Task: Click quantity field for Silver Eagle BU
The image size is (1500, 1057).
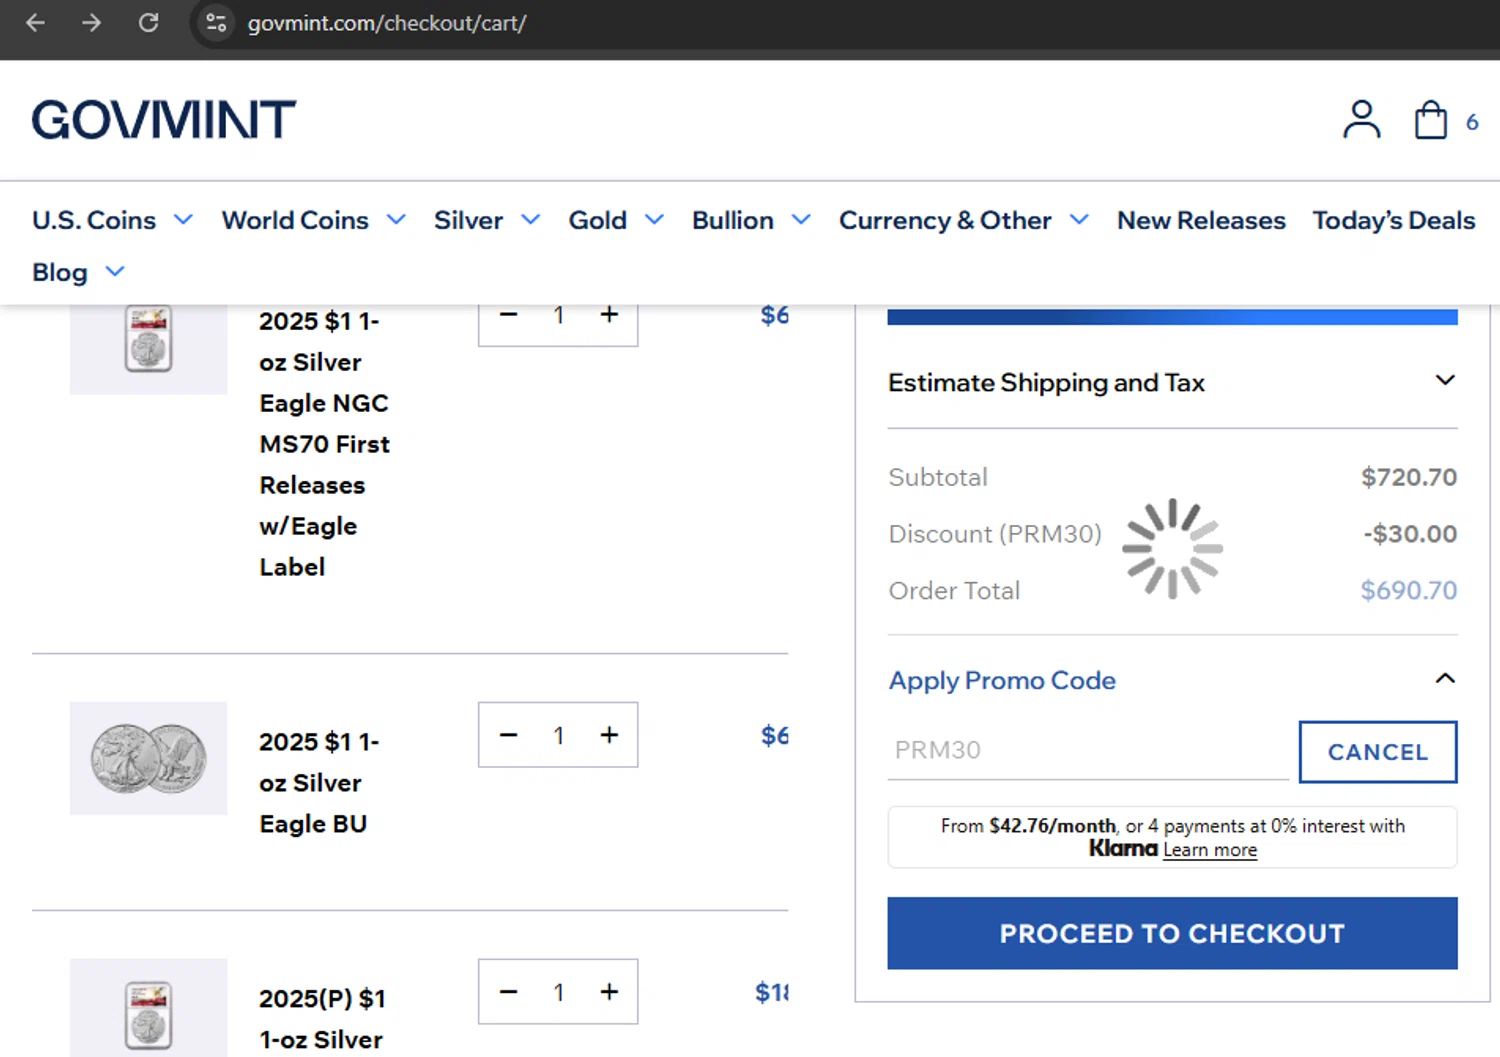Action: tap(559, 736)
